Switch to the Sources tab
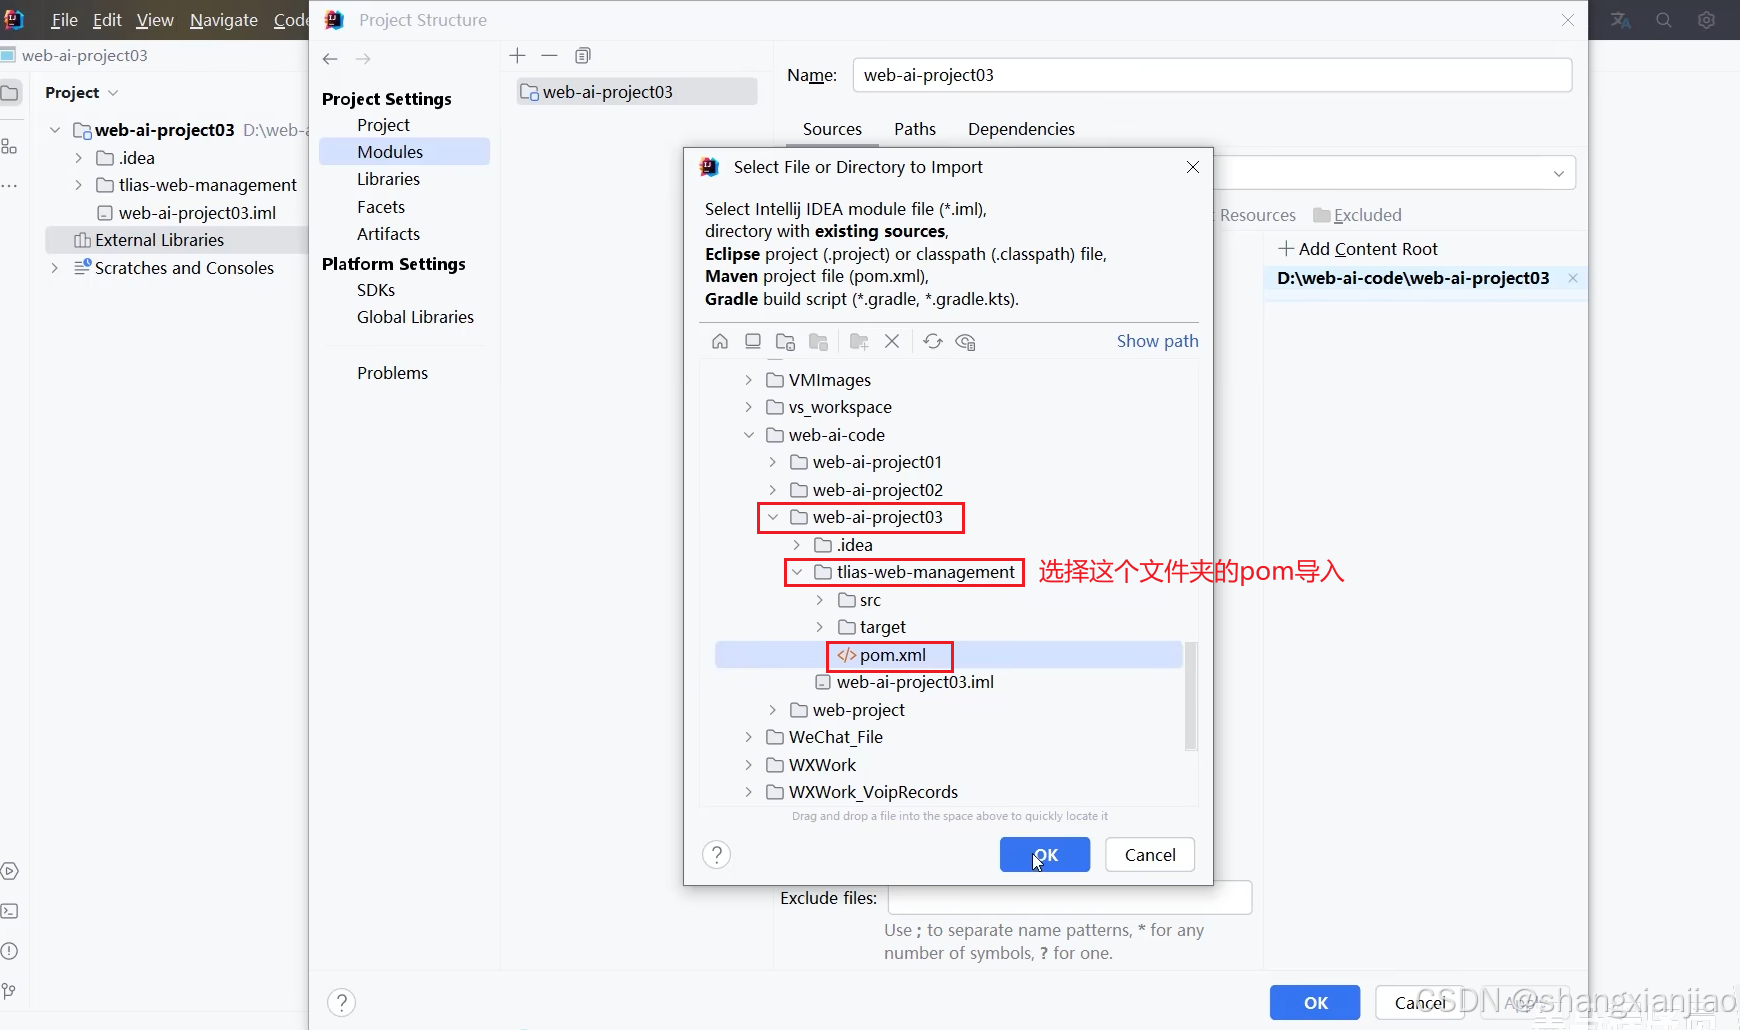Image resolution: width=1740 pixels, height=1030 pixels. 832,129
